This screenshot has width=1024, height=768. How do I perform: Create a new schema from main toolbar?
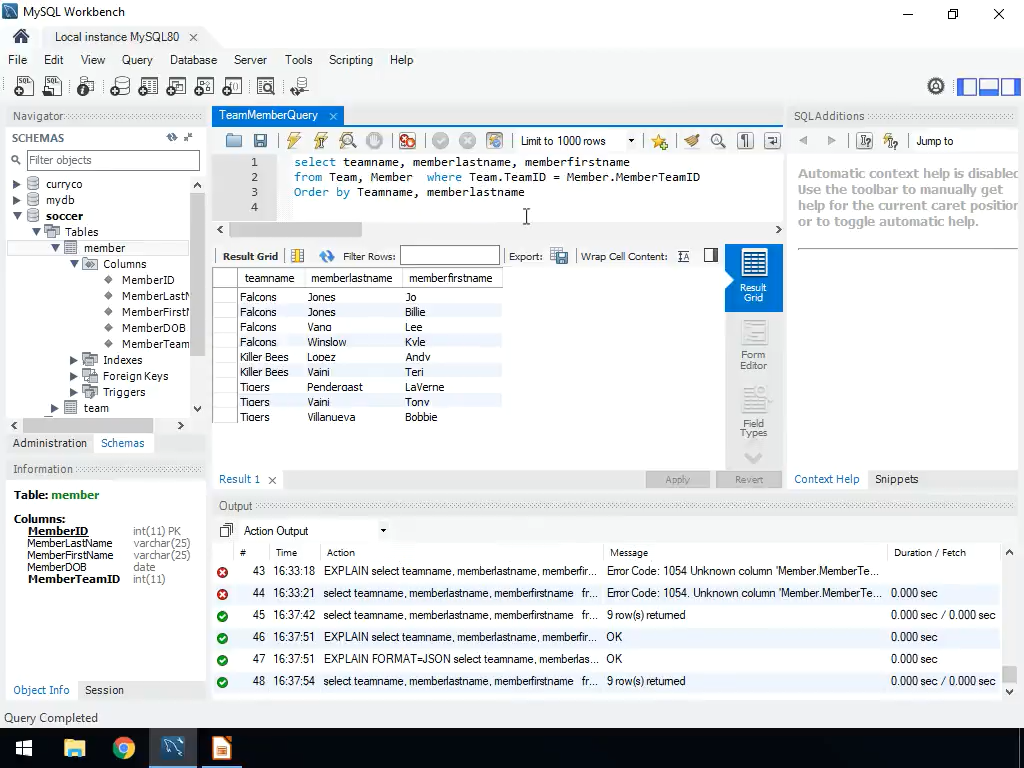tap(120, 87)
